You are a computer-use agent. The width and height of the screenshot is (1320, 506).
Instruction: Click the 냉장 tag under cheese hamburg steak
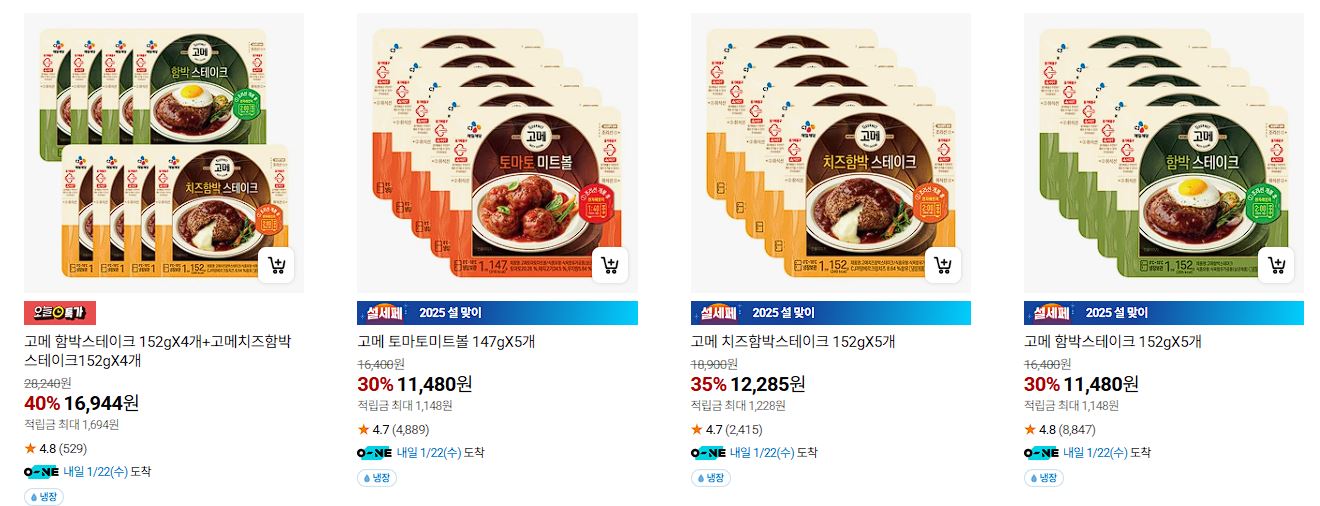click(x=711, y=478)
